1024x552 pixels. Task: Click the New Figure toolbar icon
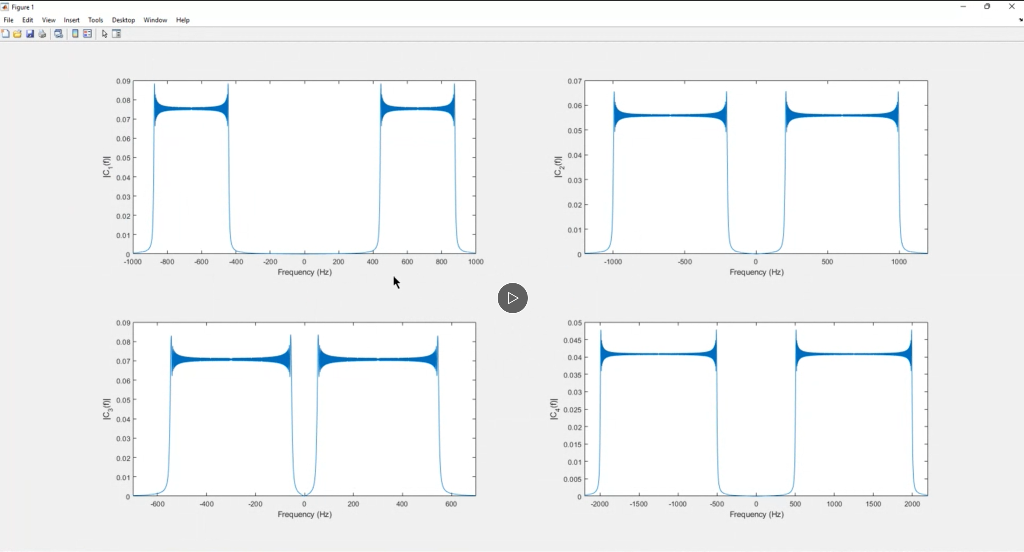click(5, 34)
